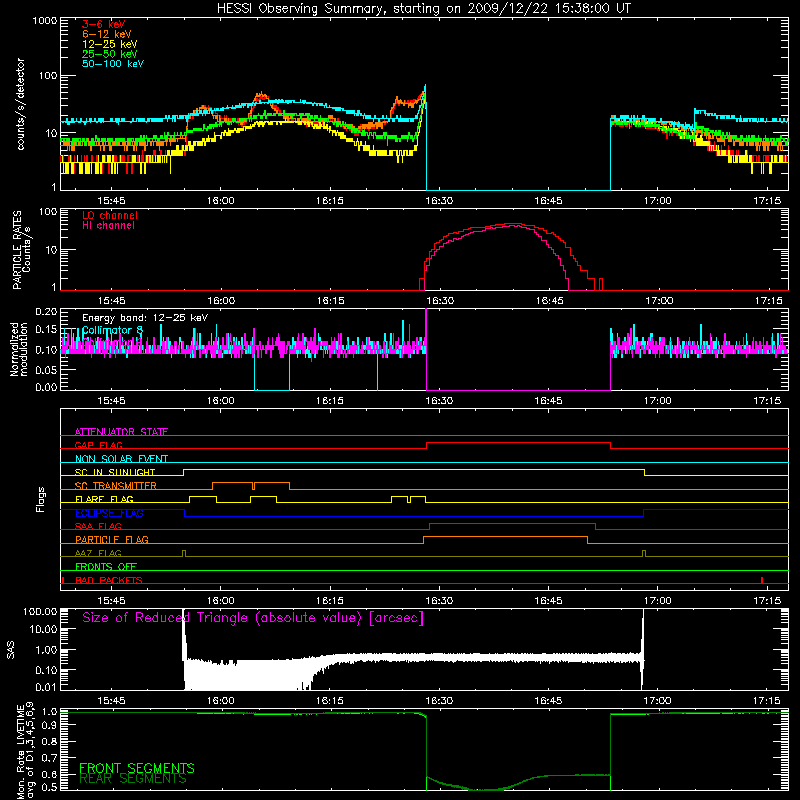
Task: Click the 0.7 tick on livetime axis
Action: [x=50, y=758]
